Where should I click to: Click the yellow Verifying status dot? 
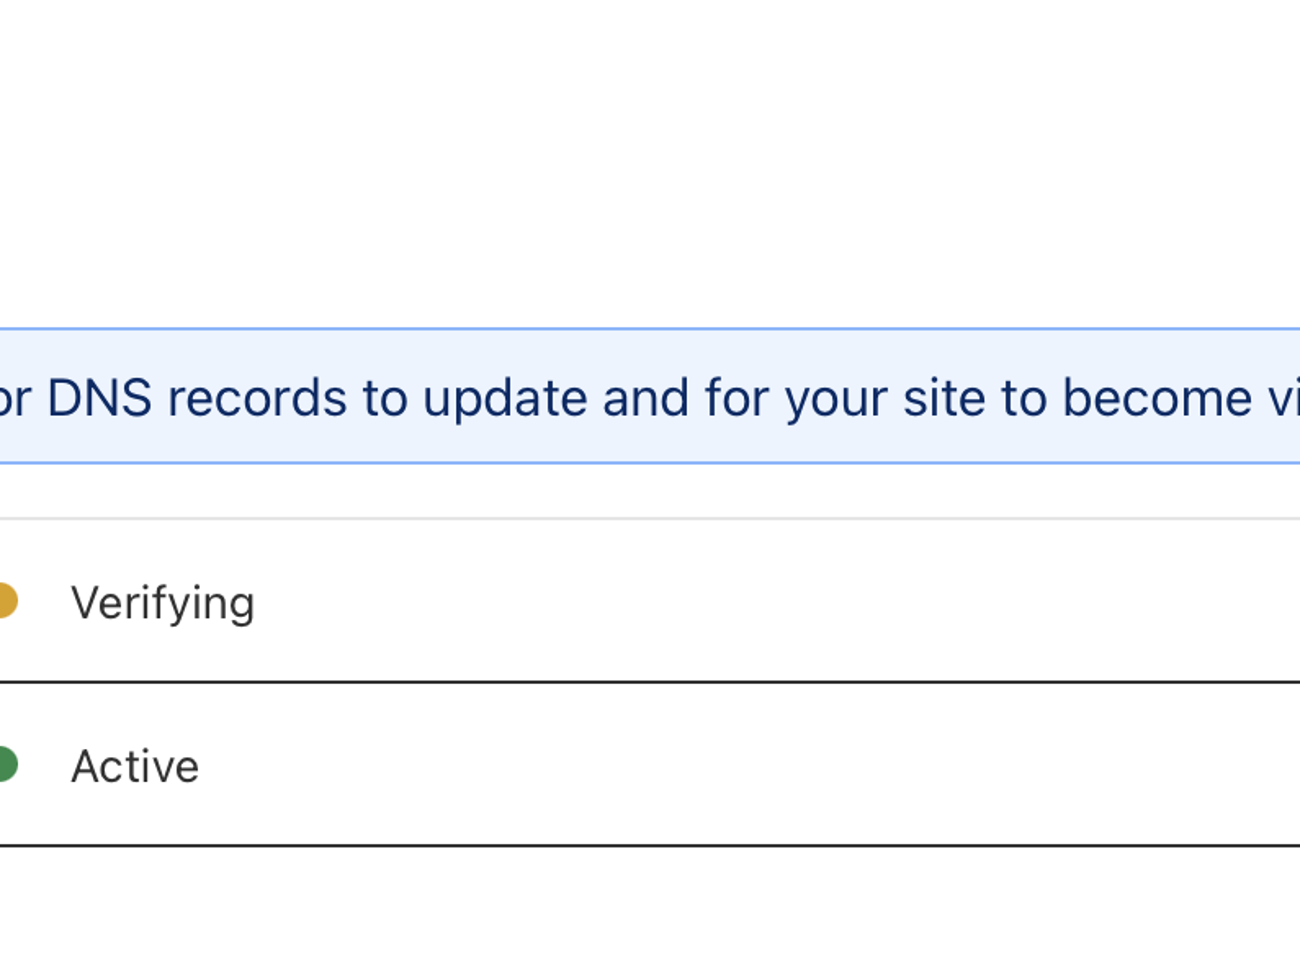[x=6, y=601]
